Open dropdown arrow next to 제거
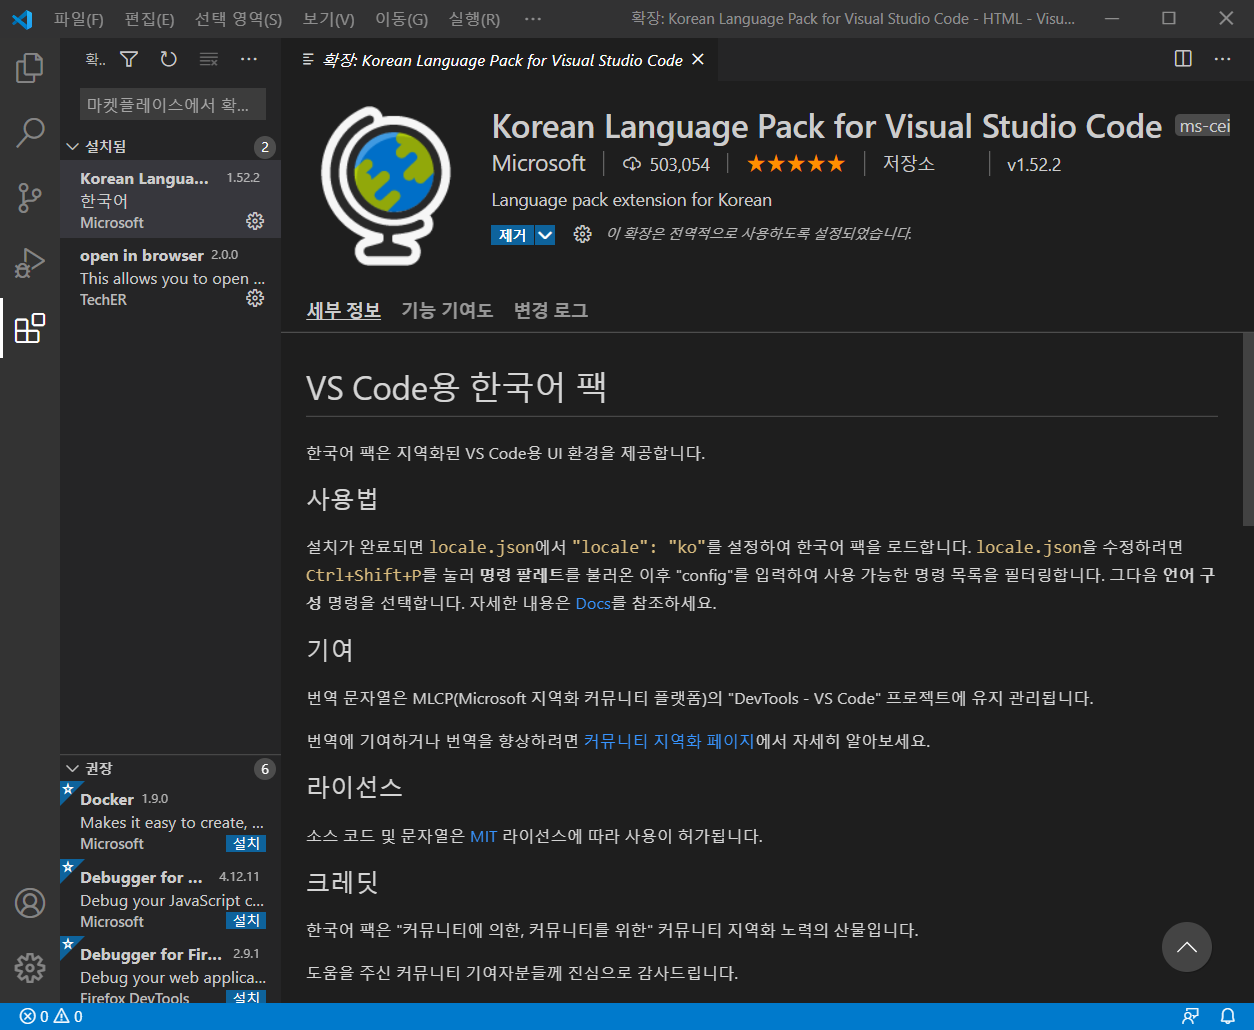Viewport: 1254px width, 1030px height. 545,235
